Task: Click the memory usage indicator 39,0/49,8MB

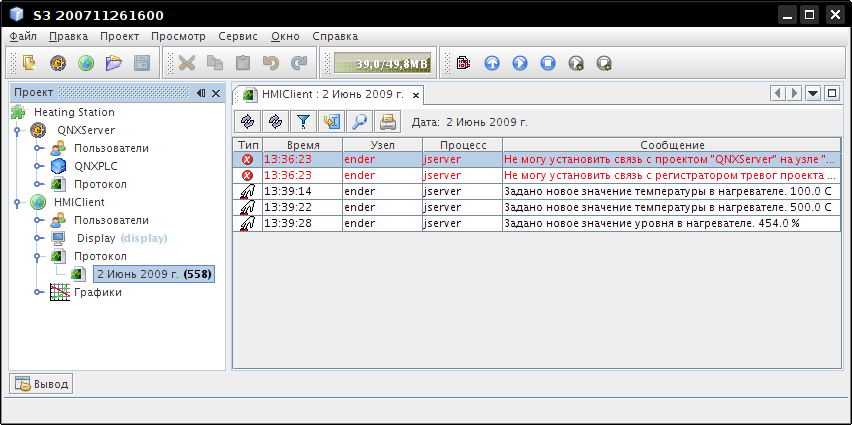Action: 383,63
